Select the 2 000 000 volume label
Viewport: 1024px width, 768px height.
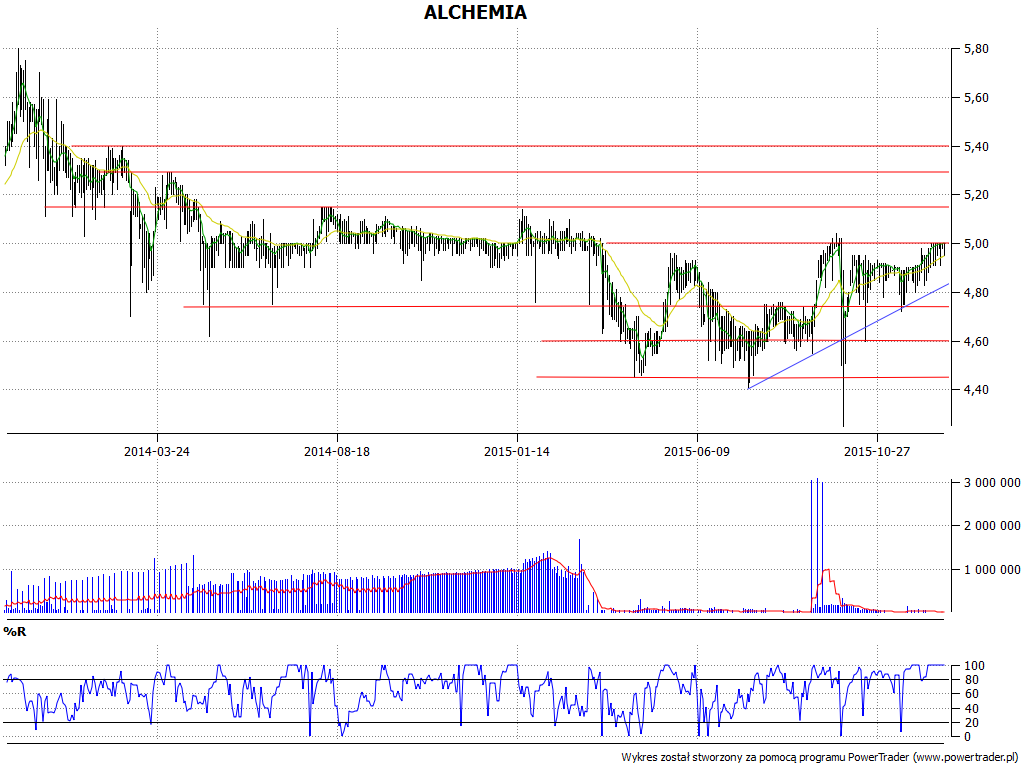992,526
